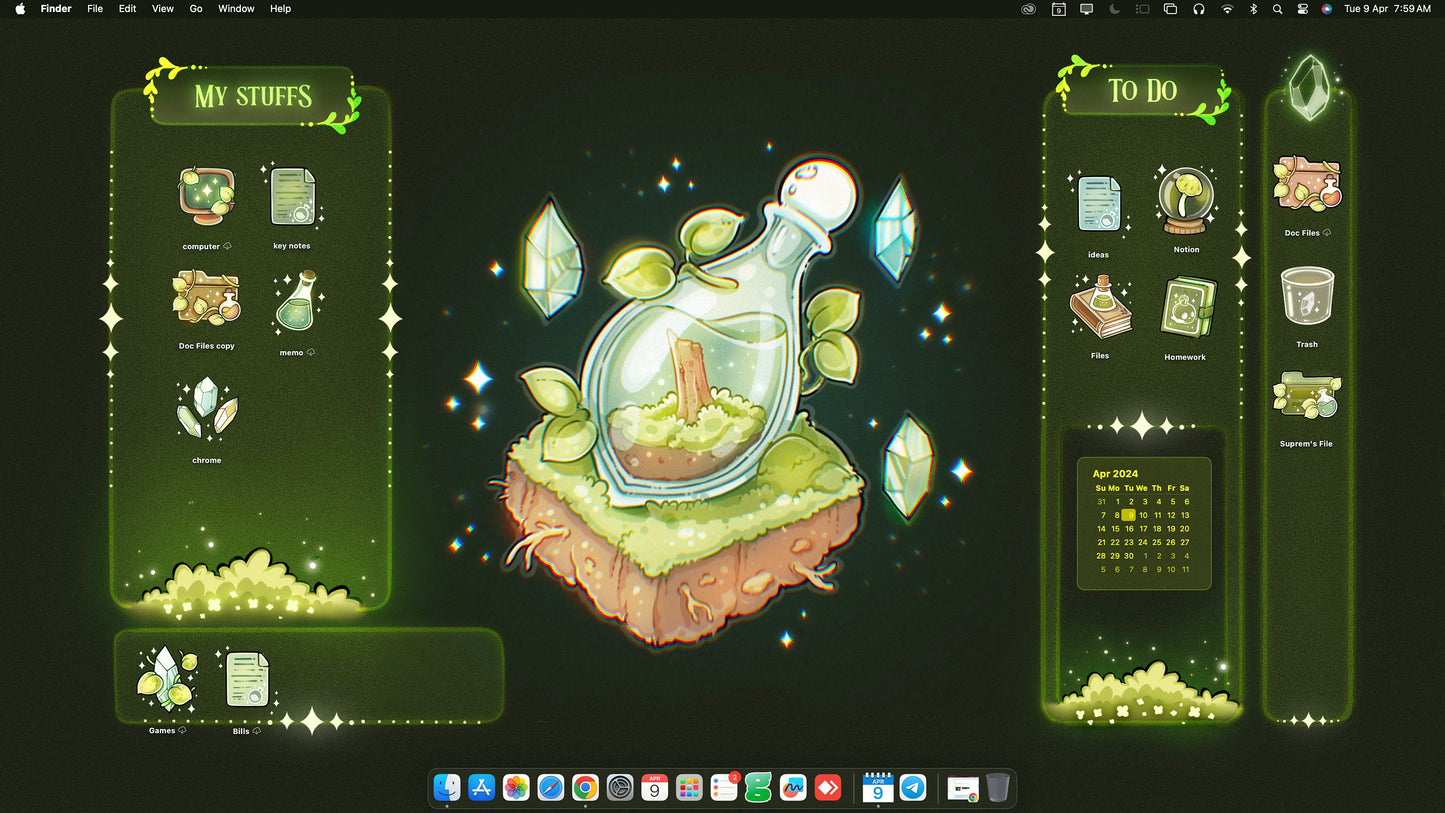The width and height of the screenshot is (1445, 813).
Task: Toggle Wi-Fi in the menu bar
Action: [1227, 9]
